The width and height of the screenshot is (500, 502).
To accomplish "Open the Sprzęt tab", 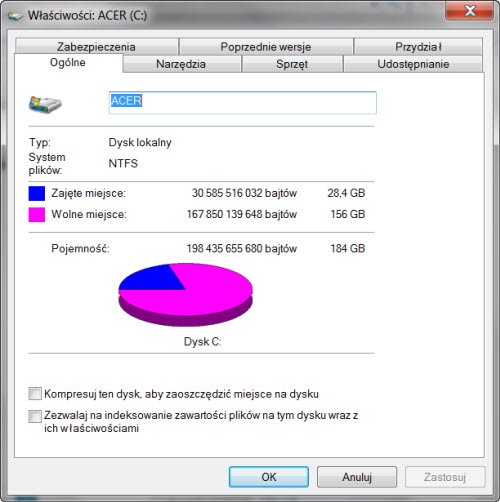I will tap(292, 64).
